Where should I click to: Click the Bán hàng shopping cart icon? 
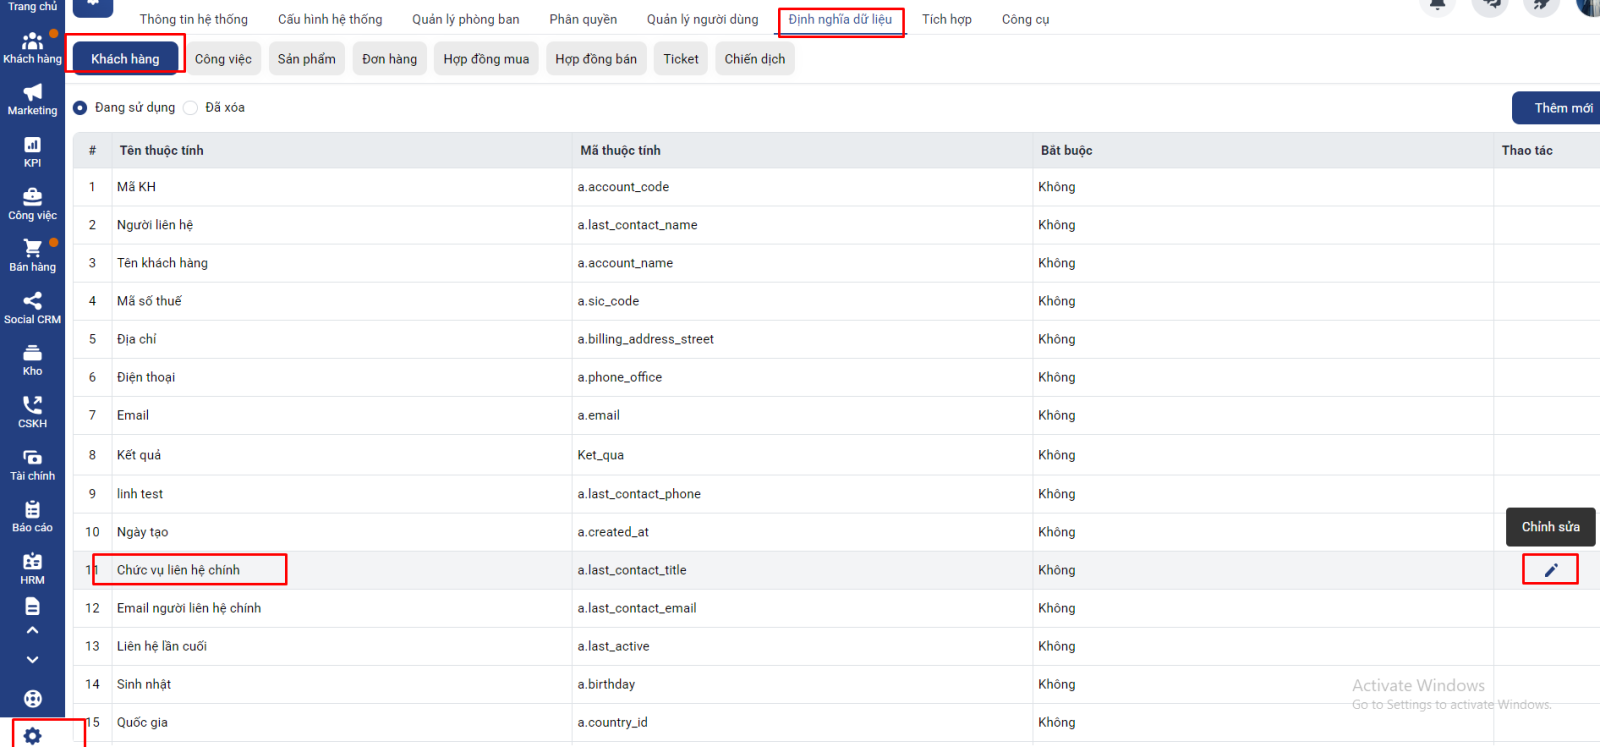tap(32, 248)
